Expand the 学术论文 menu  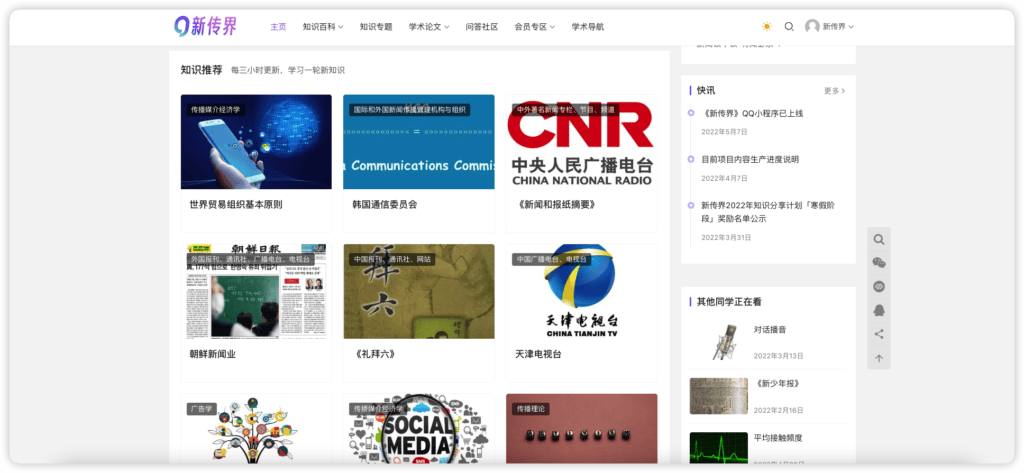point(429,27)
